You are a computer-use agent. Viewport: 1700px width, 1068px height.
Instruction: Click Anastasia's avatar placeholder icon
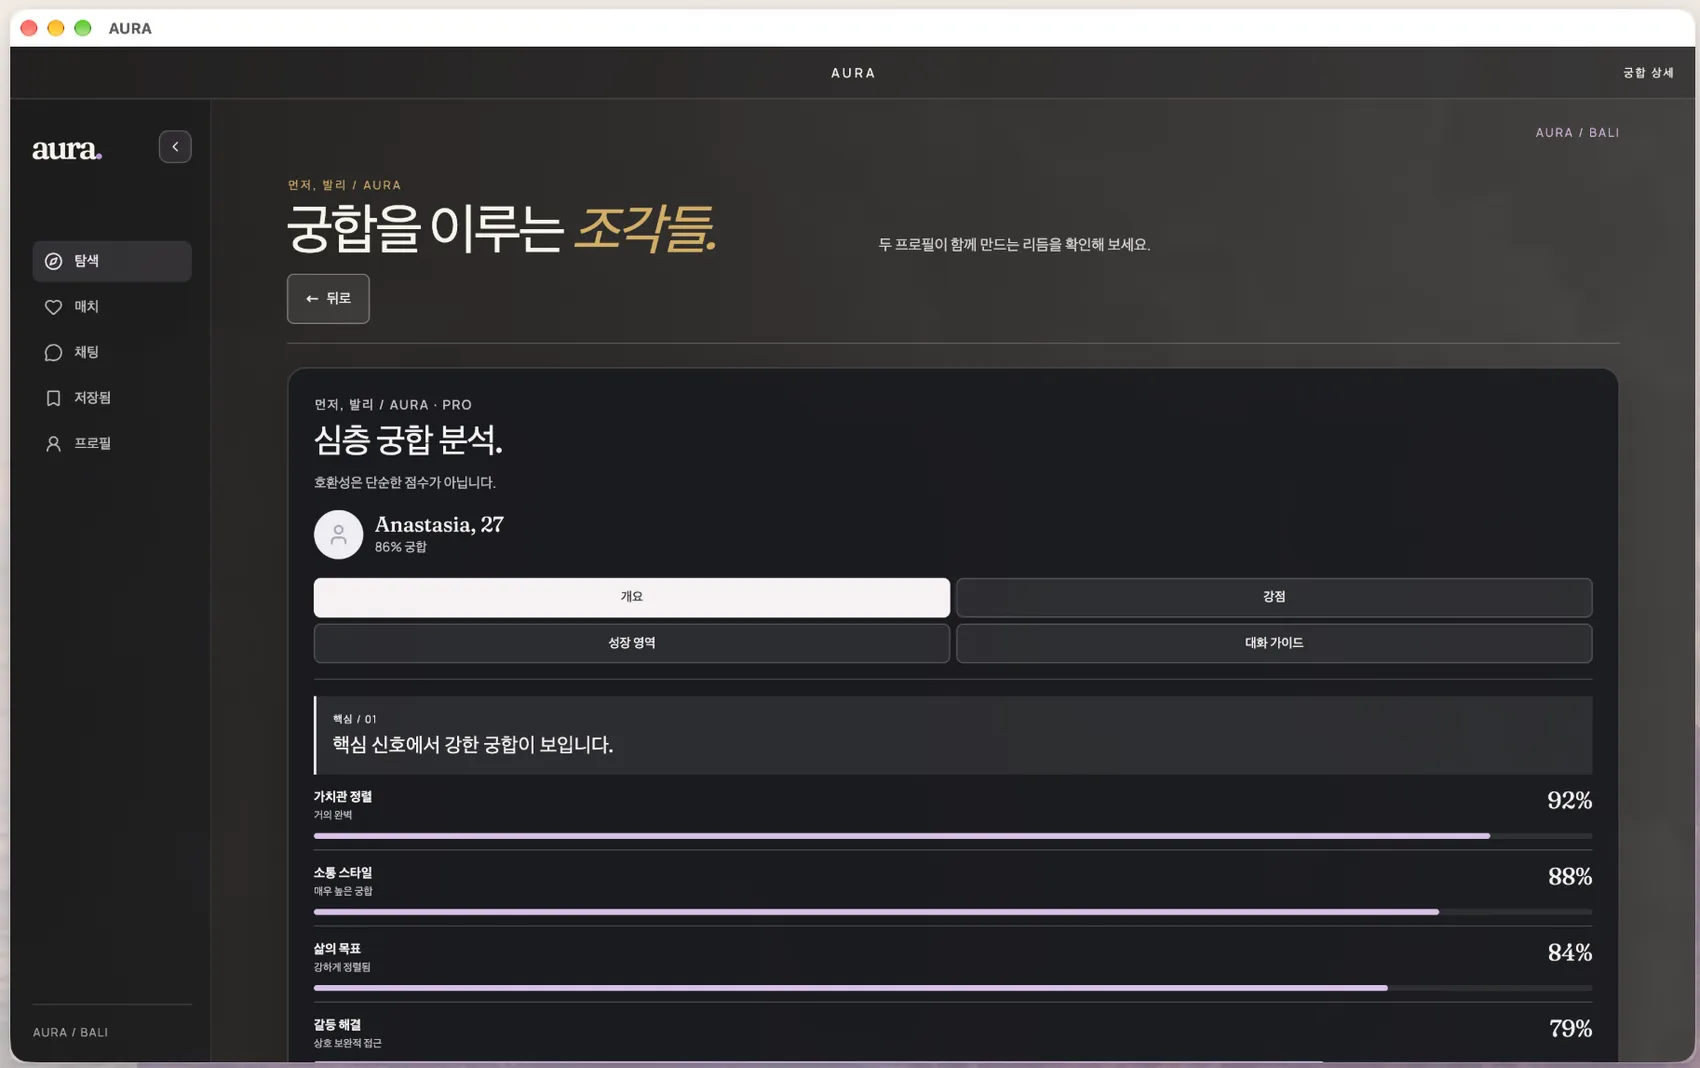338,534
